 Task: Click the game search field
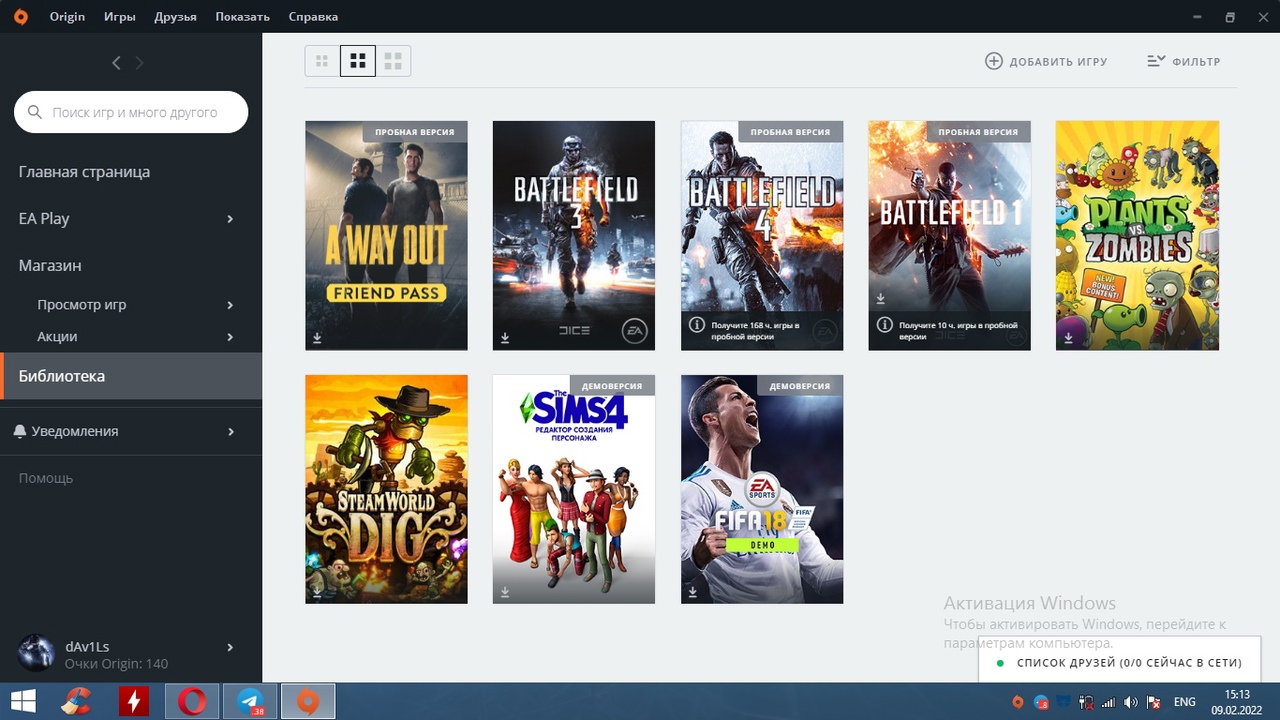pyautogui.click(x=131, y=113)
